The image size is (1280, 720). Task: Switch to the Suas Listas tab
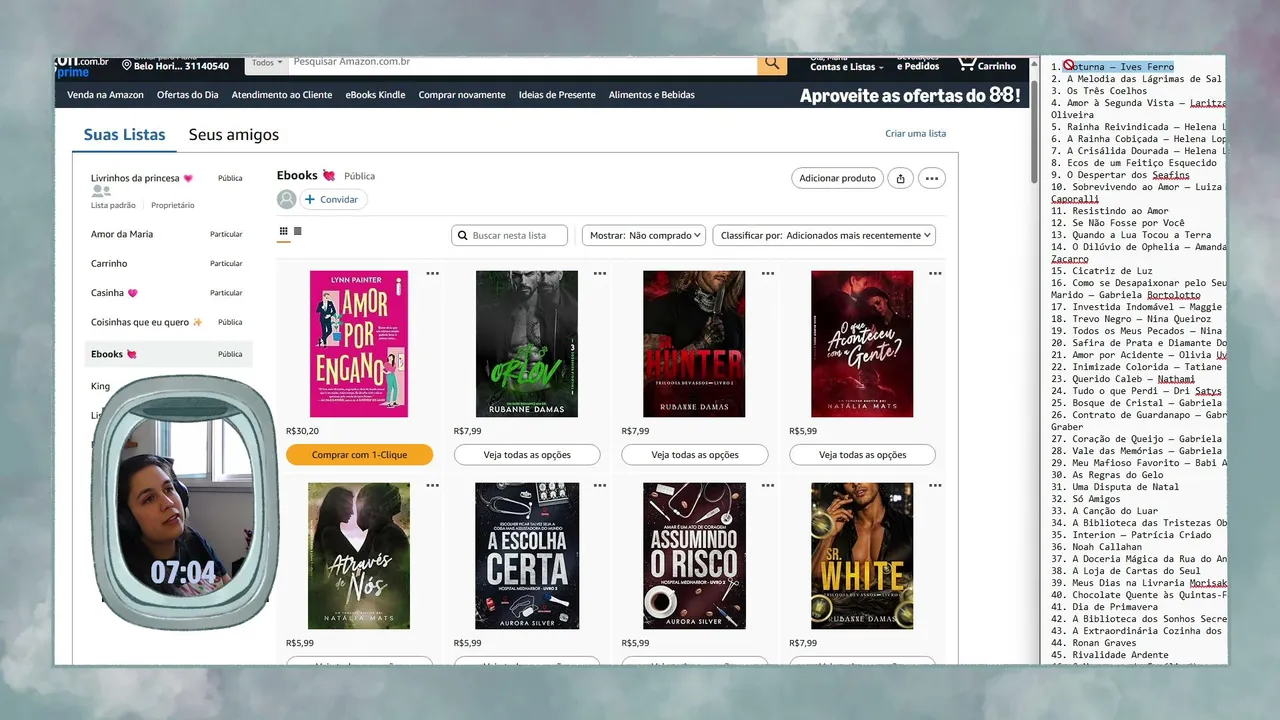click(x=124, y=135)
